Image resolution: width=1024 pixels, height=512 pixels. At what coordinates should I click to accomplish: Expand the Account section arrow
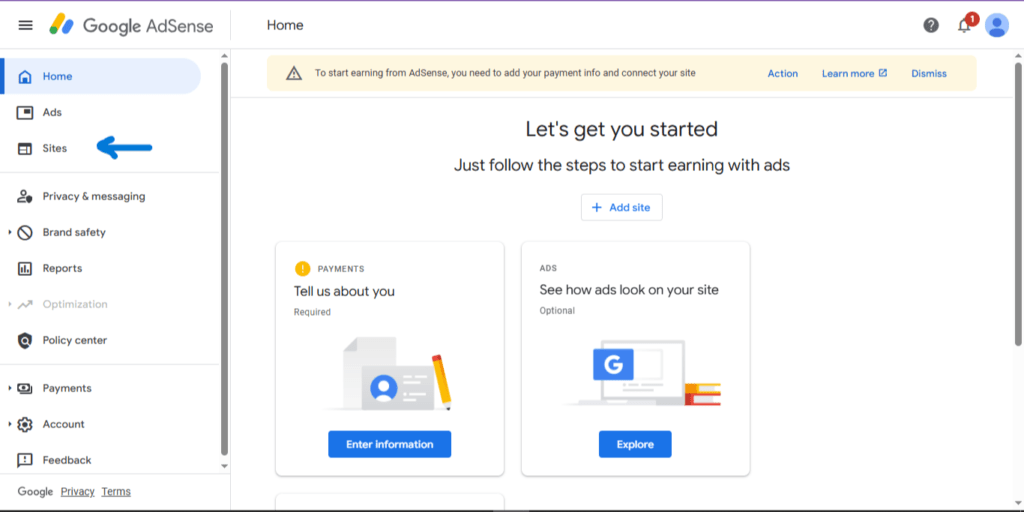tap(10, 424)
